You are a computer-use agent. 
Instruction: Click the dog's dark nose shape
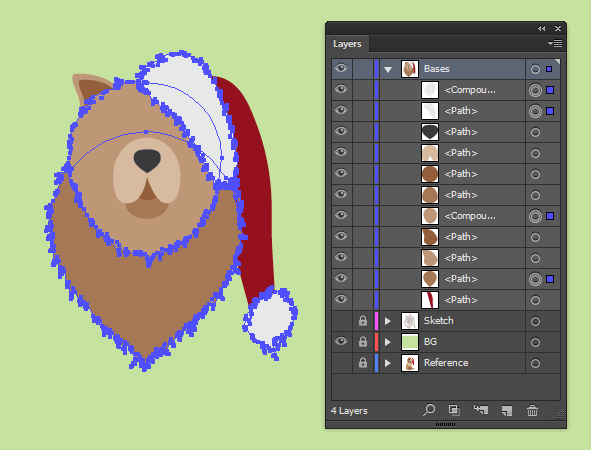pos(147,160)
